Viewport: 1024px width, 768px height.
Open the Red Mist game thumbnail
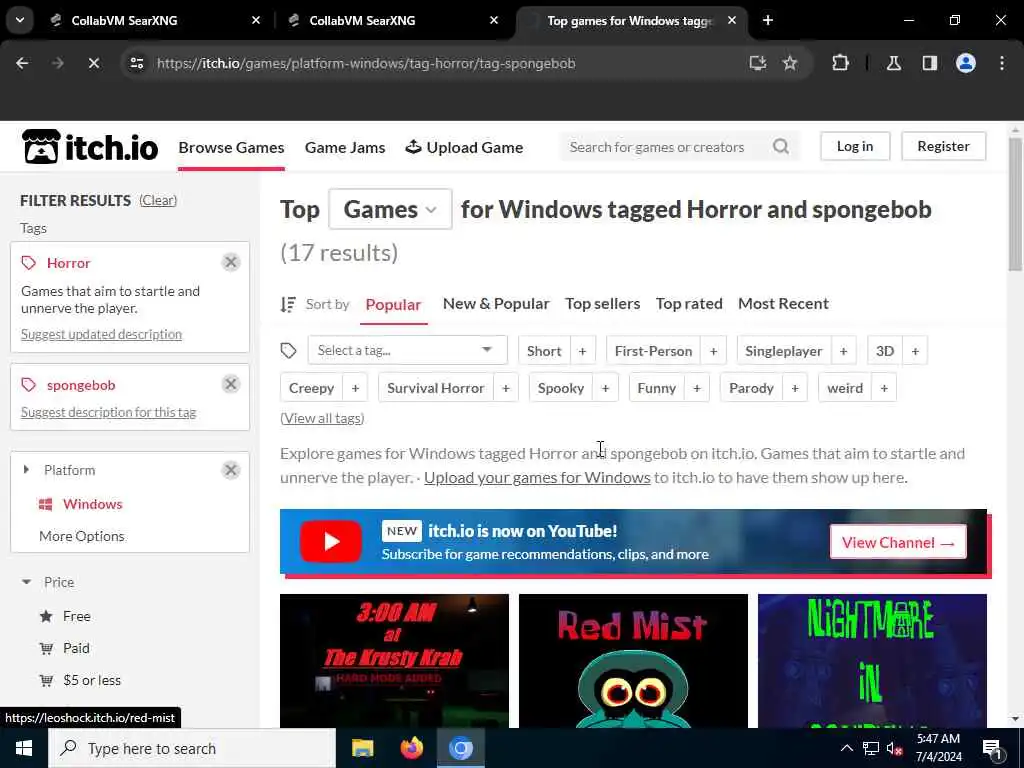point(633,661)
